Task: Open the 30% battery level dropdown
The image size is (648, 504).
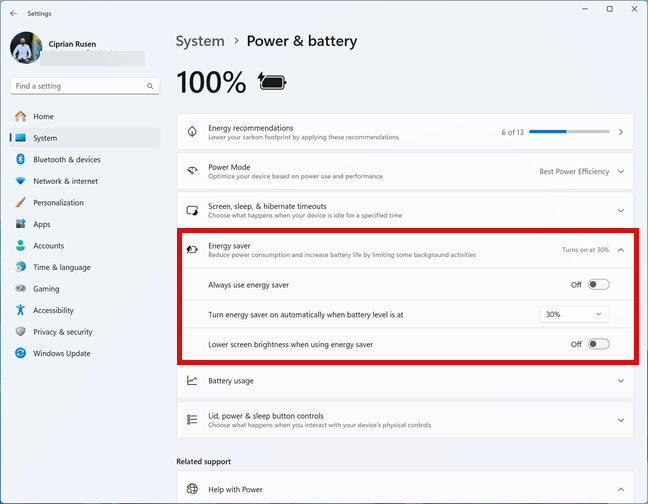Action: pyautogui.click(x=574, y=314)
